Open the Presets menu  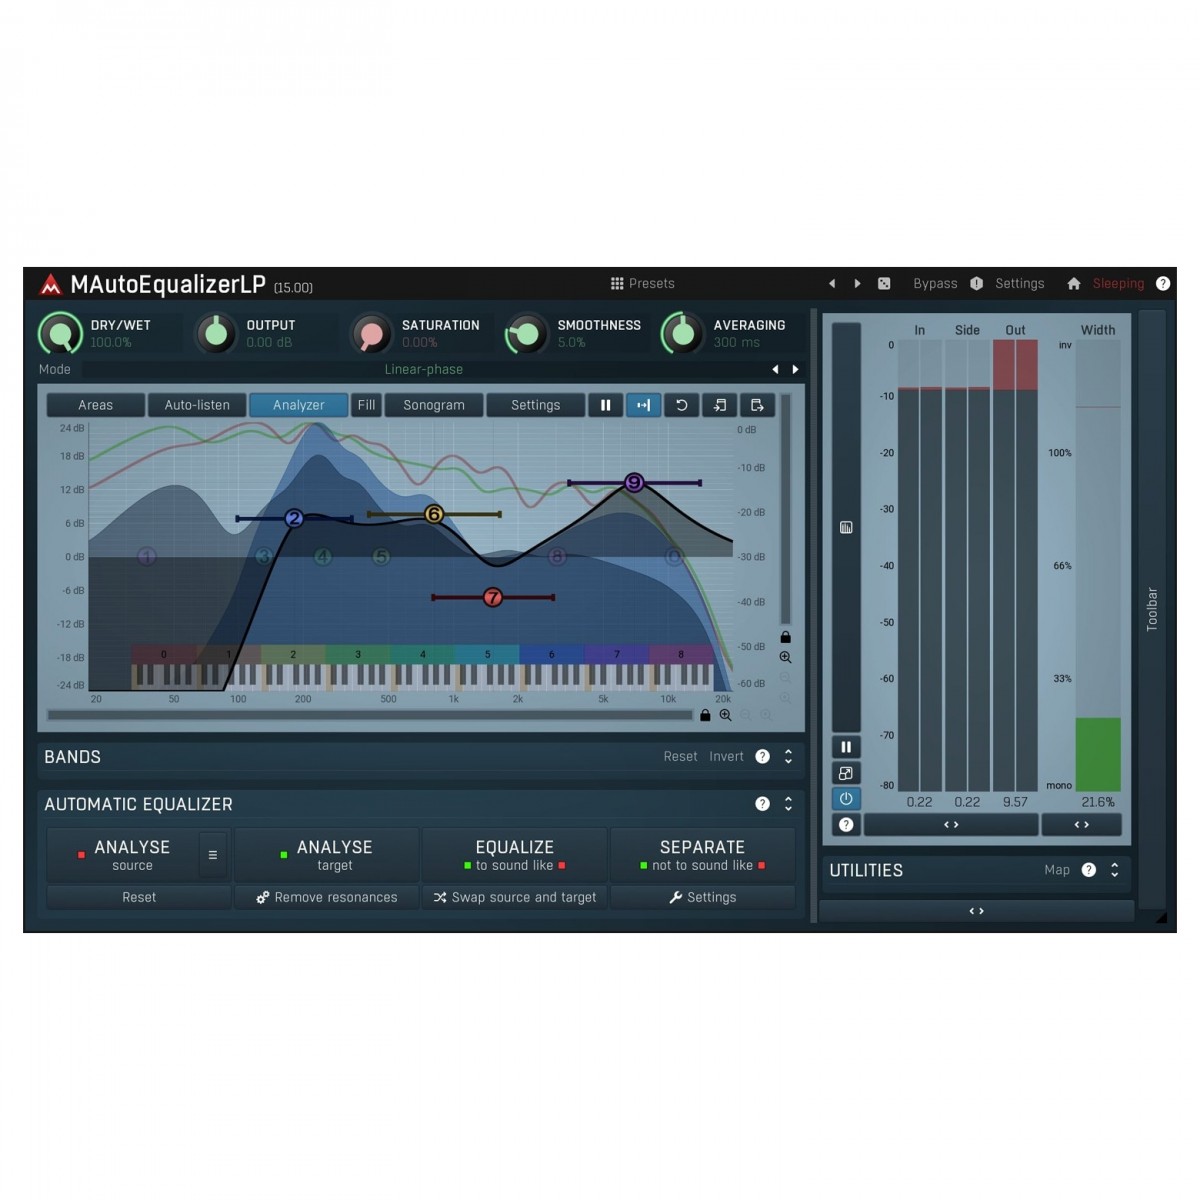pos(643,284)
